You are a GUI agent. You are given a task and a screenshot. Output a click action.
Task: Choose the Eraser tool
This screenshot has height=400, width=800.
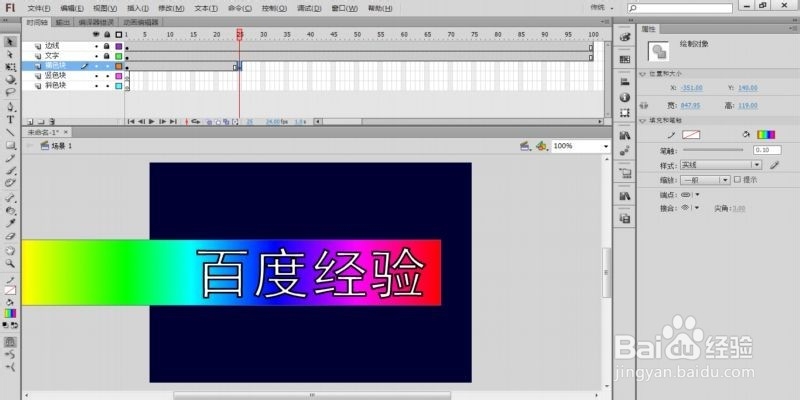click(x=10, y=236)
